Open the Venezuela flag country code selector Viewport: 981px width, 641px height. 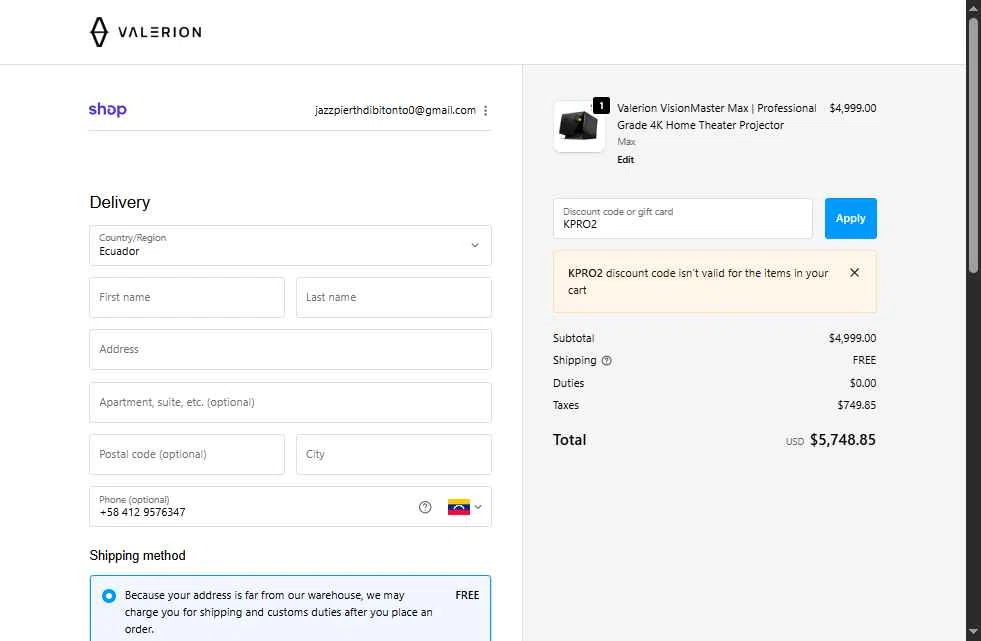[465, 507]
